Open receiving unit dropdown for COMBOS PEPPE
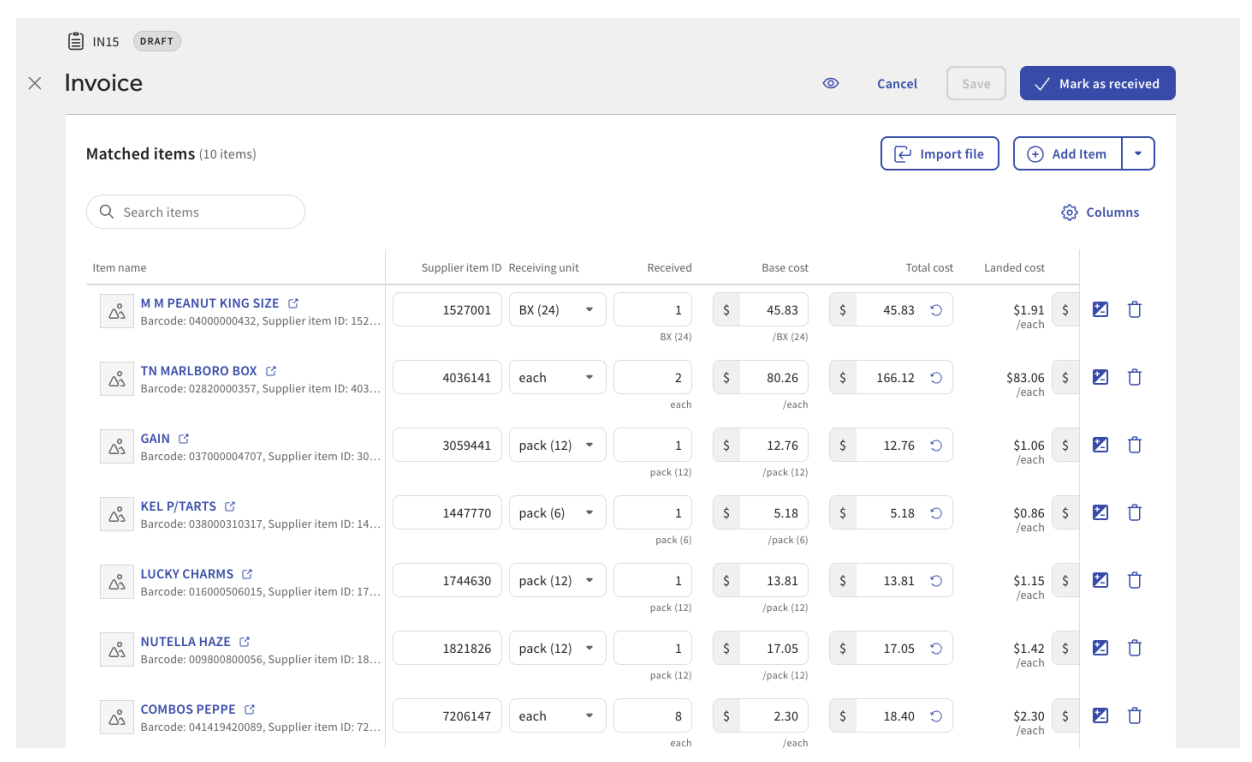This screenshot has width=1252, height=762. [x=557, y=716]
